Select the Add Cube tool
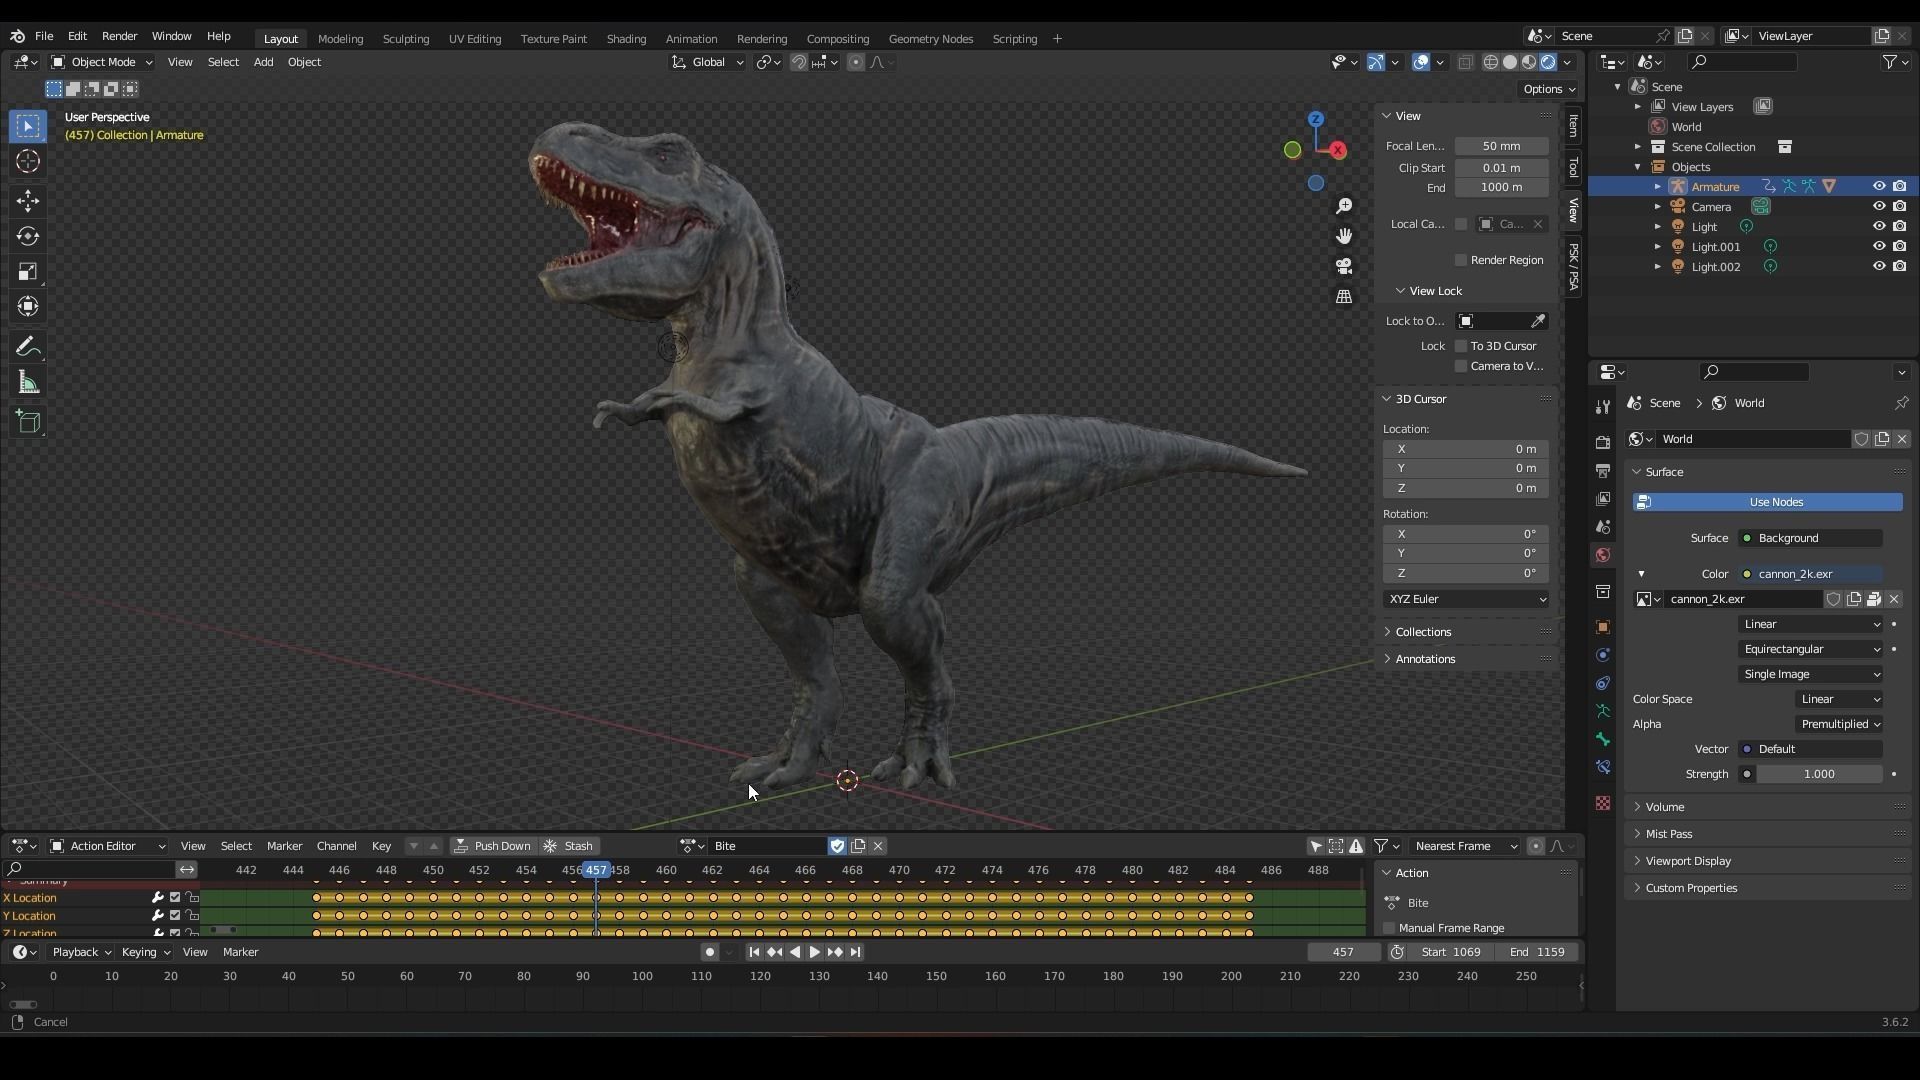The width and height of the screenshot is (1920, 1080). (28, 422)
